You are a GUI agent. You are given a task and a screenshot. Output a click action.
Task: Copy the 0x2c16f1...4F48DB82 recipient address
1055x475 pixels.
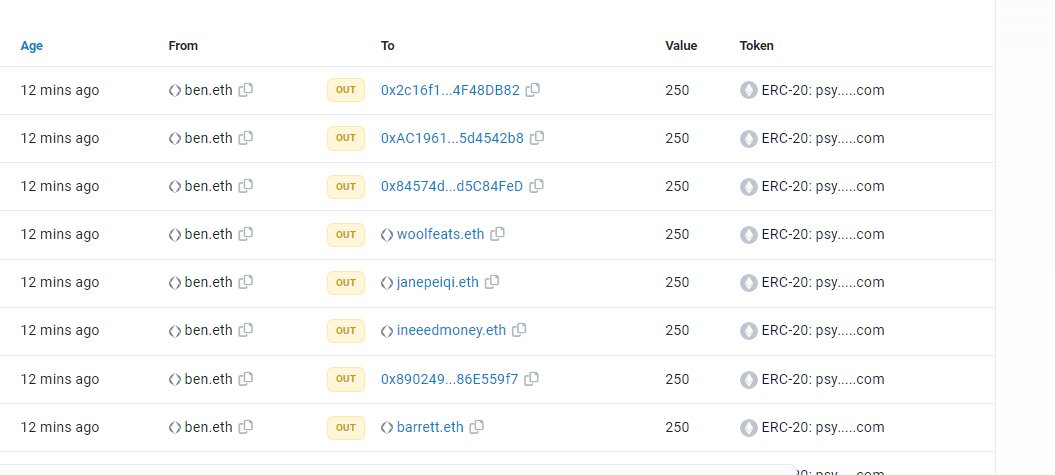tap(532, 89)
